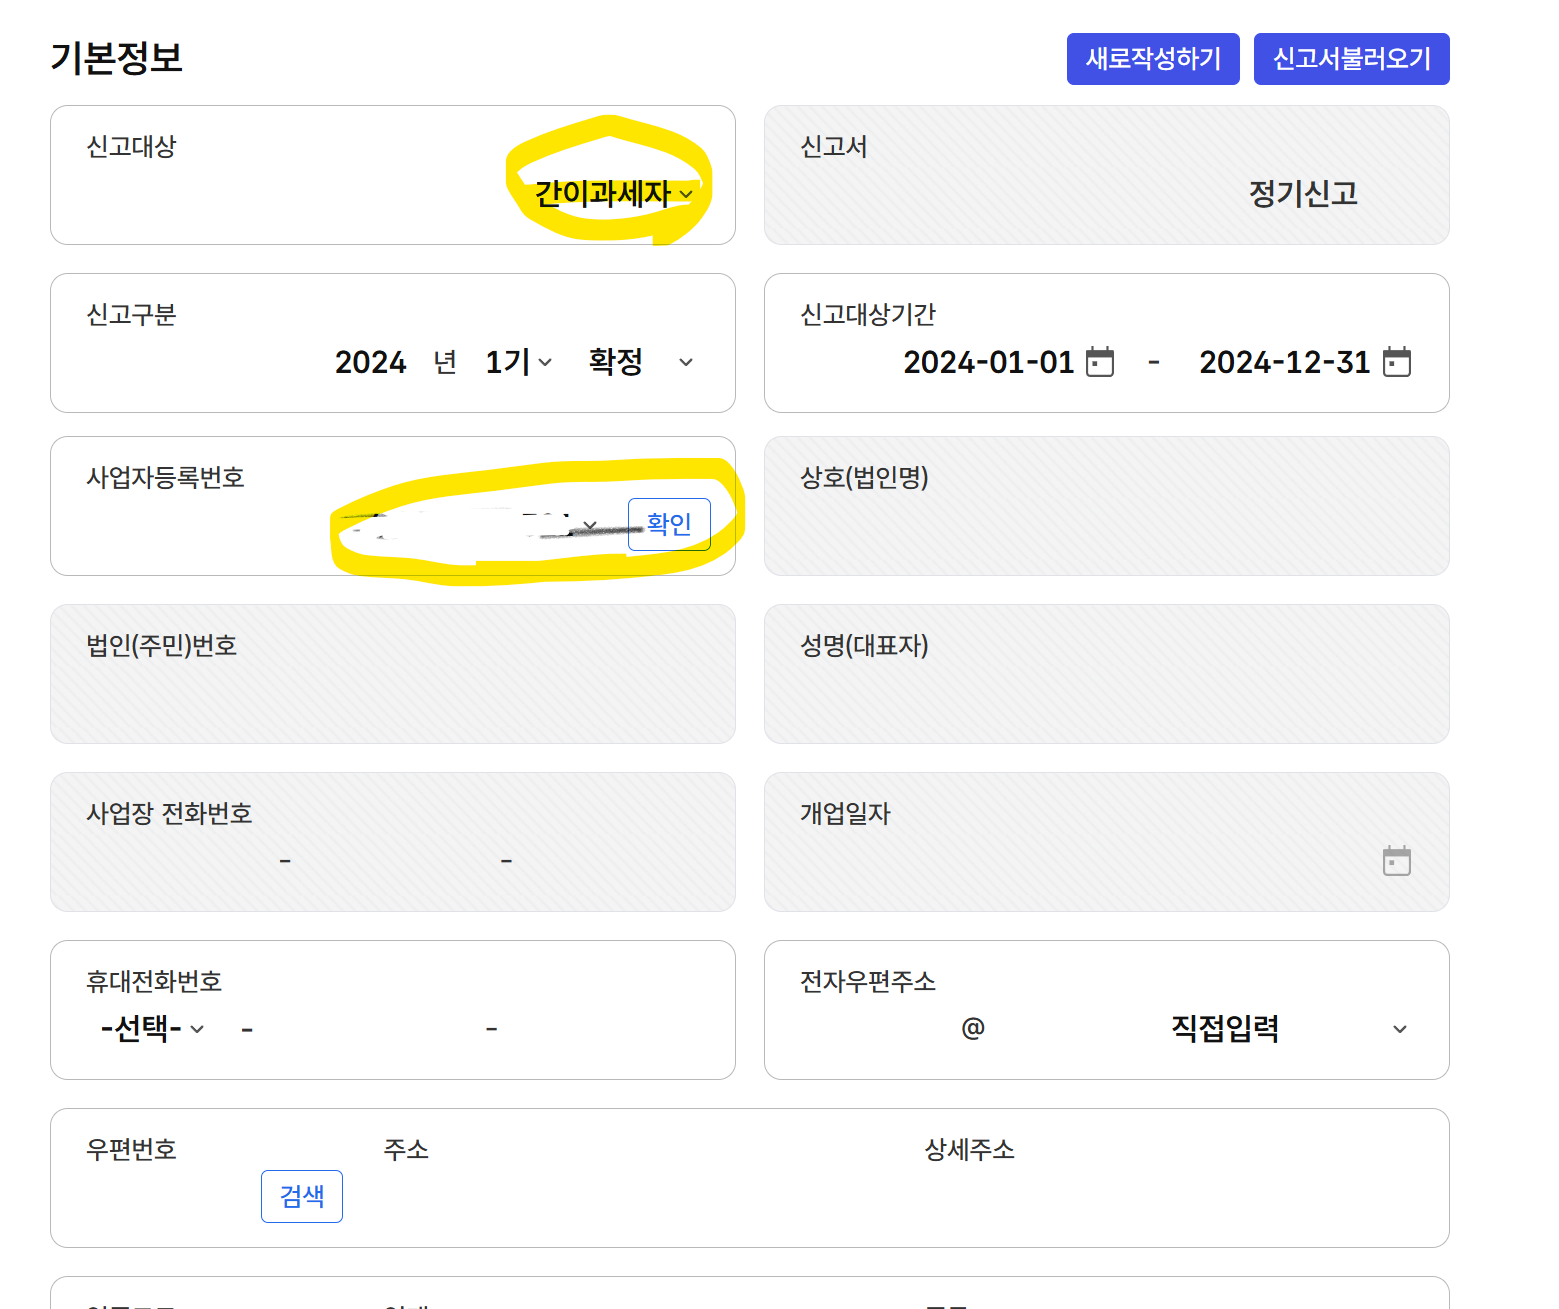Click the 확인 button for 사업자등록번호
This screenshot has width=1559, height=1309.
[669, 524]
